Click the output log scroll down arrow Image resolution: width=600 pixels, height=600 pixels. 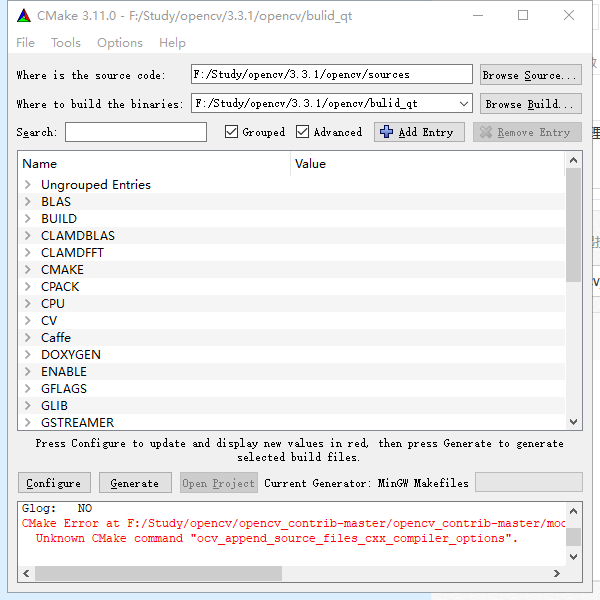(x=573, y=557)
